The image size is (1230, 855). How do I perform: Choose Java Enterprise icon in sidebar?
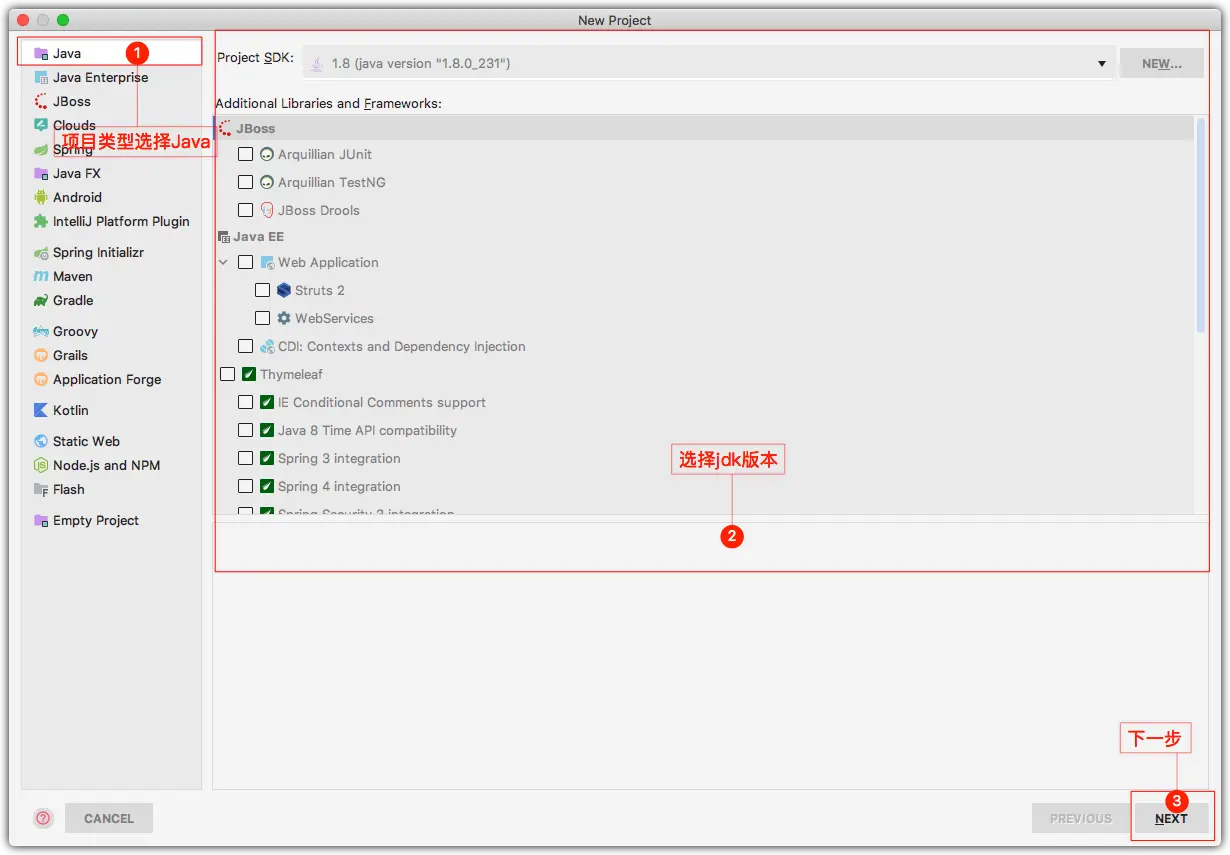click(x=41, y=77)
